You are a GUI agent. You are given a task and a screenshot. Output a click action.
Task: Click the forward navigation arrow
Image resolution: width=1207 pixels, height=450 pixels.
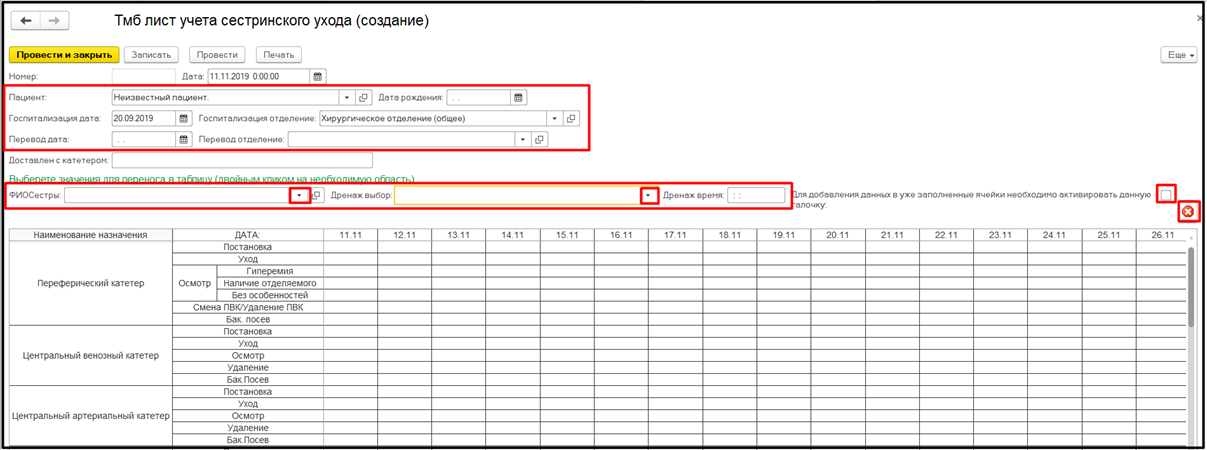click(x=53, y=21)
